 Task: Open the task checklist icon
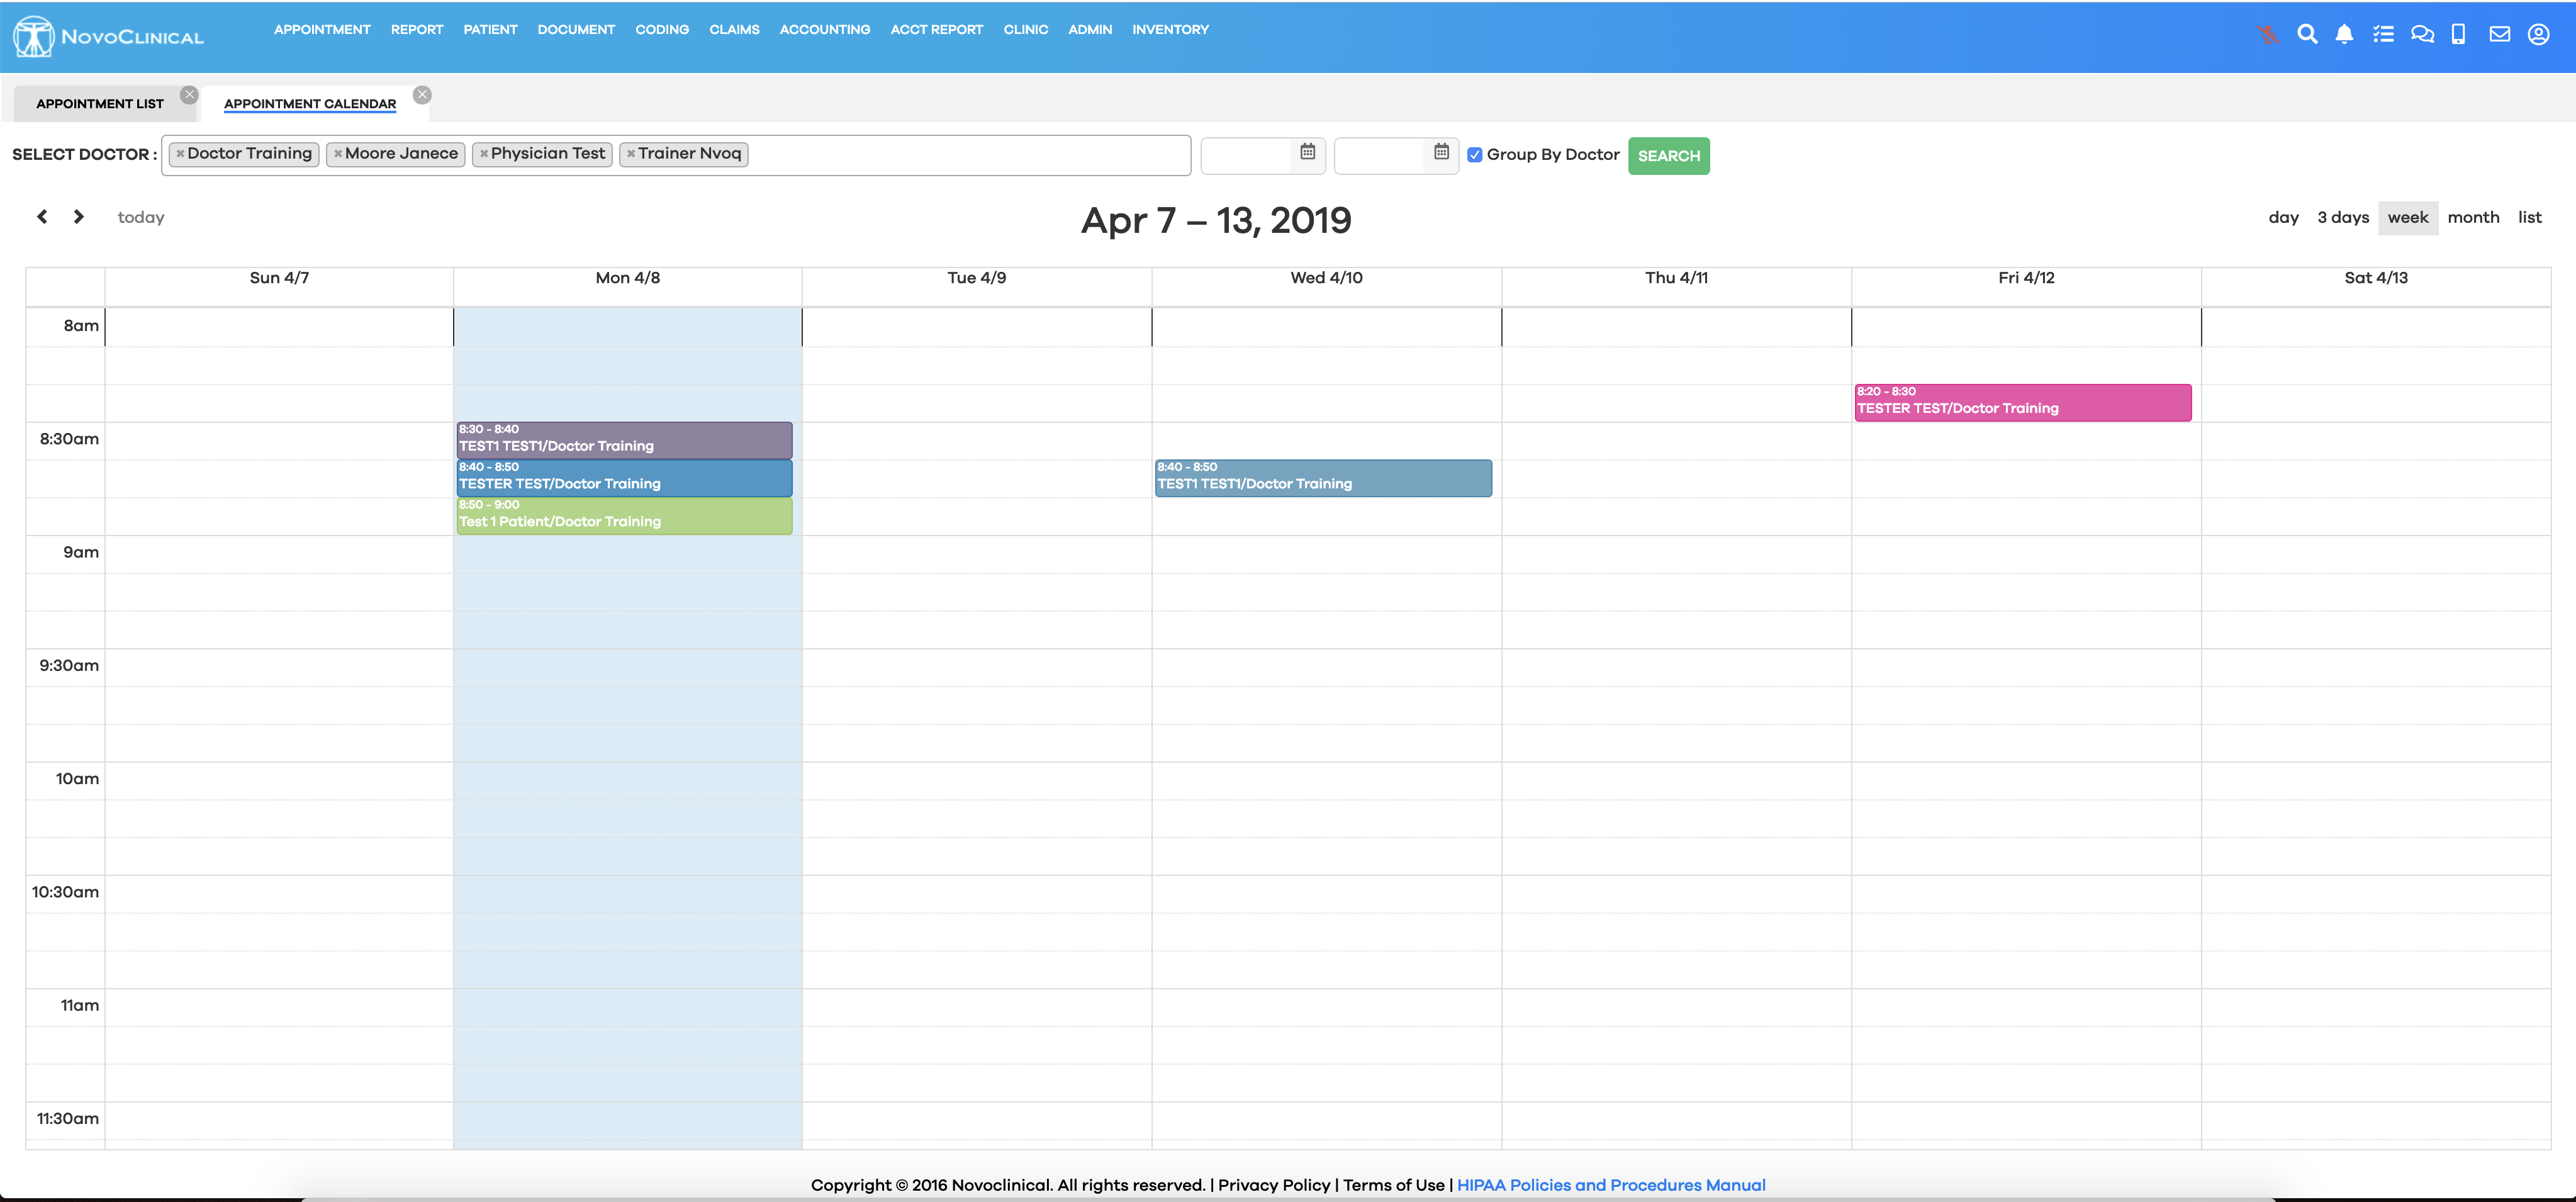2383,34
